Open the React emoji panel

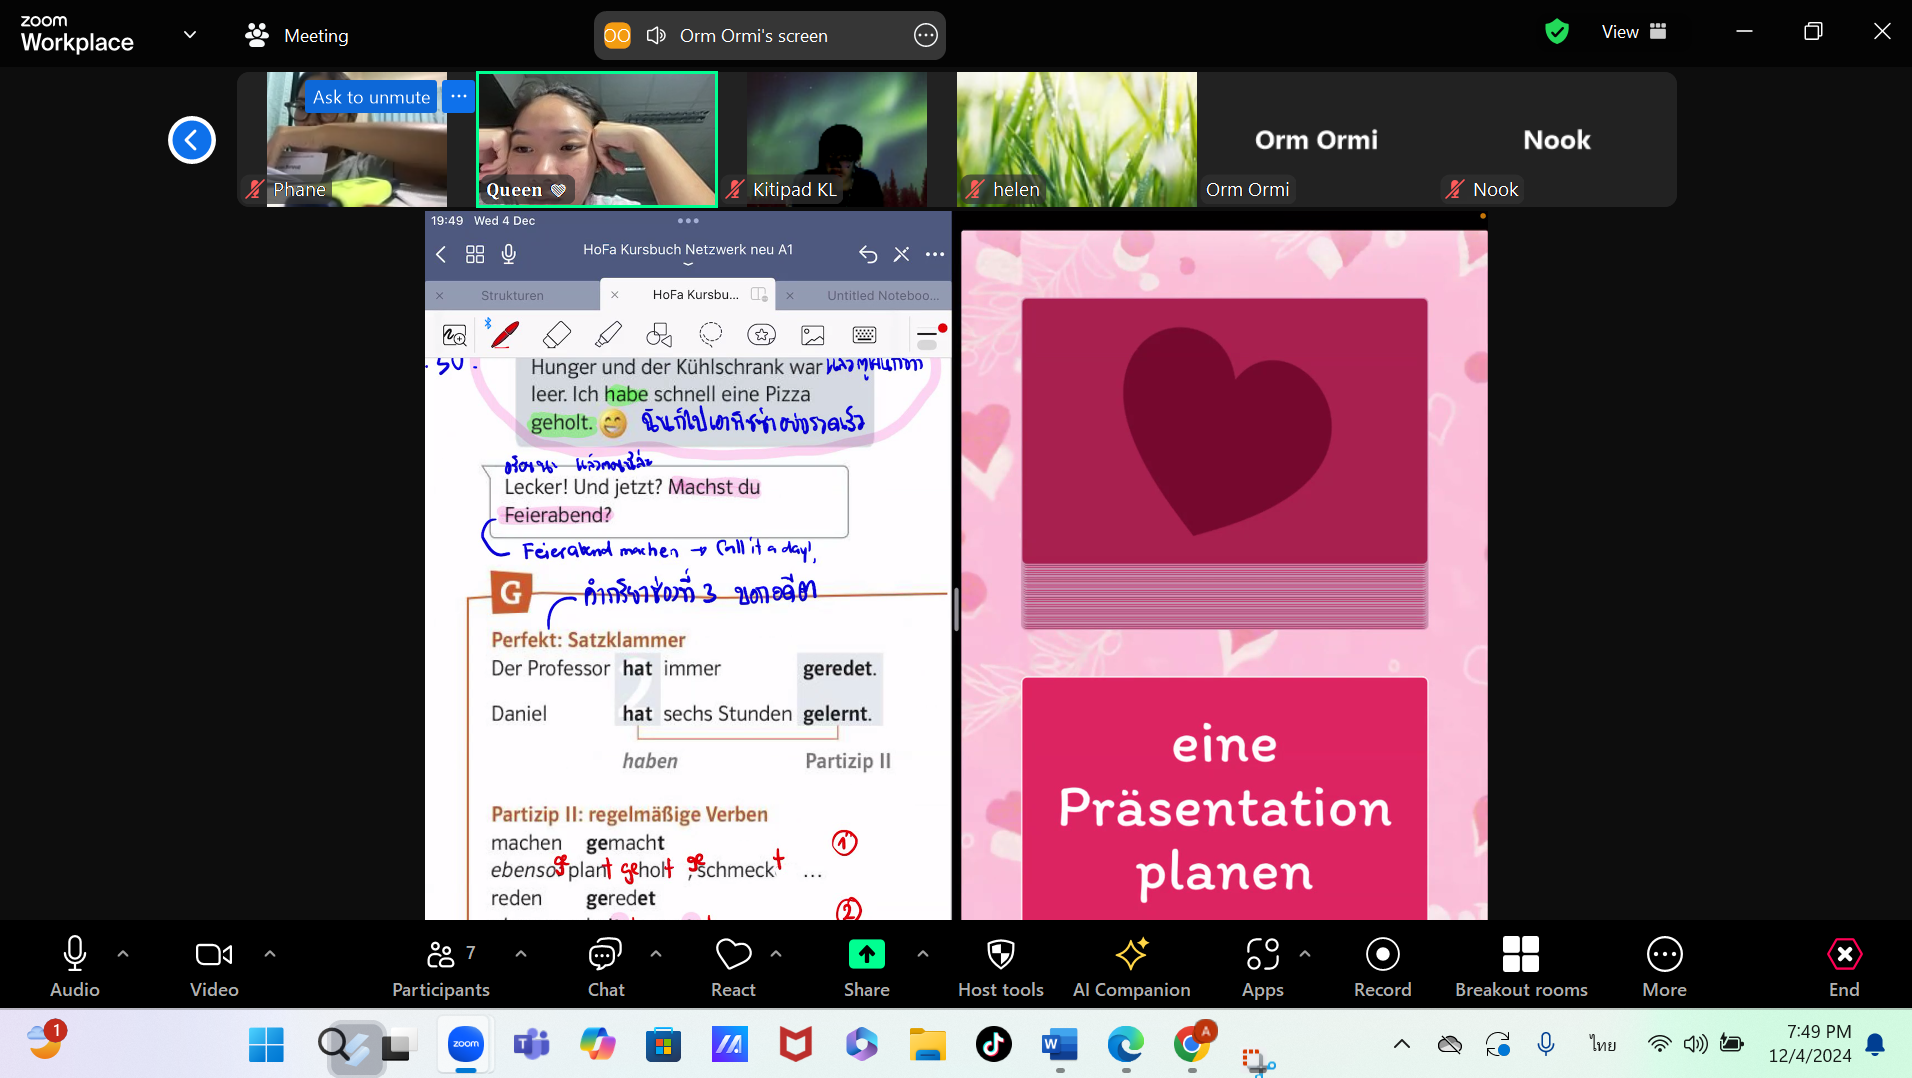[733, 966]
